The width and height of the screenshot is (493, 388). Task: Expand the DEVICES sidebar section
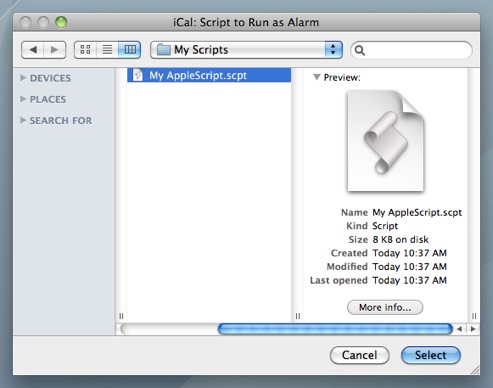(23, 78)
